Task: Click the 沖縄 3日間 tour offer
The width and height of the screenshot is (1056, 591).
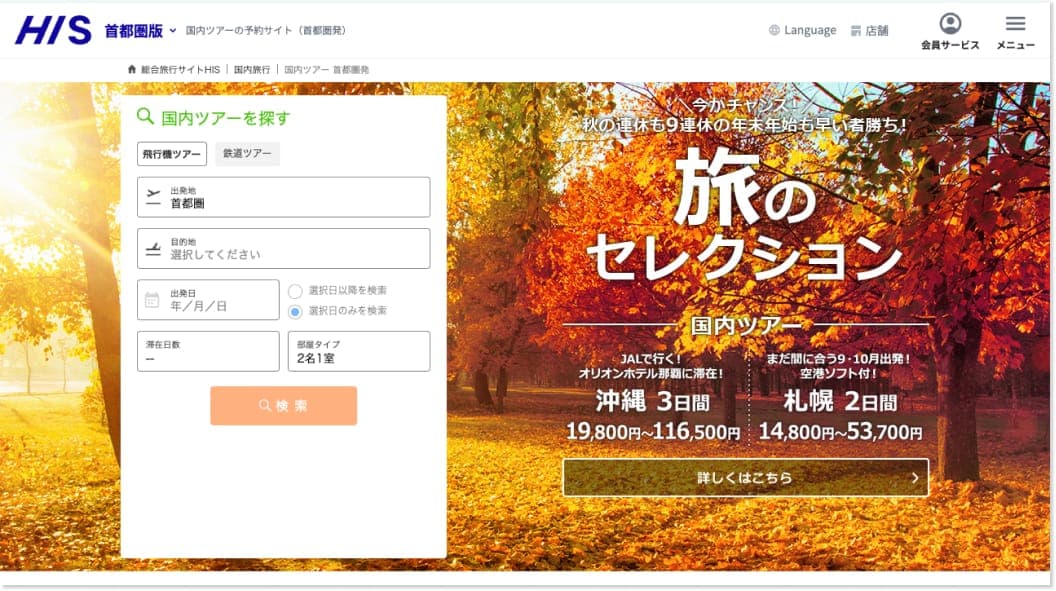Action: coord(653,402)
